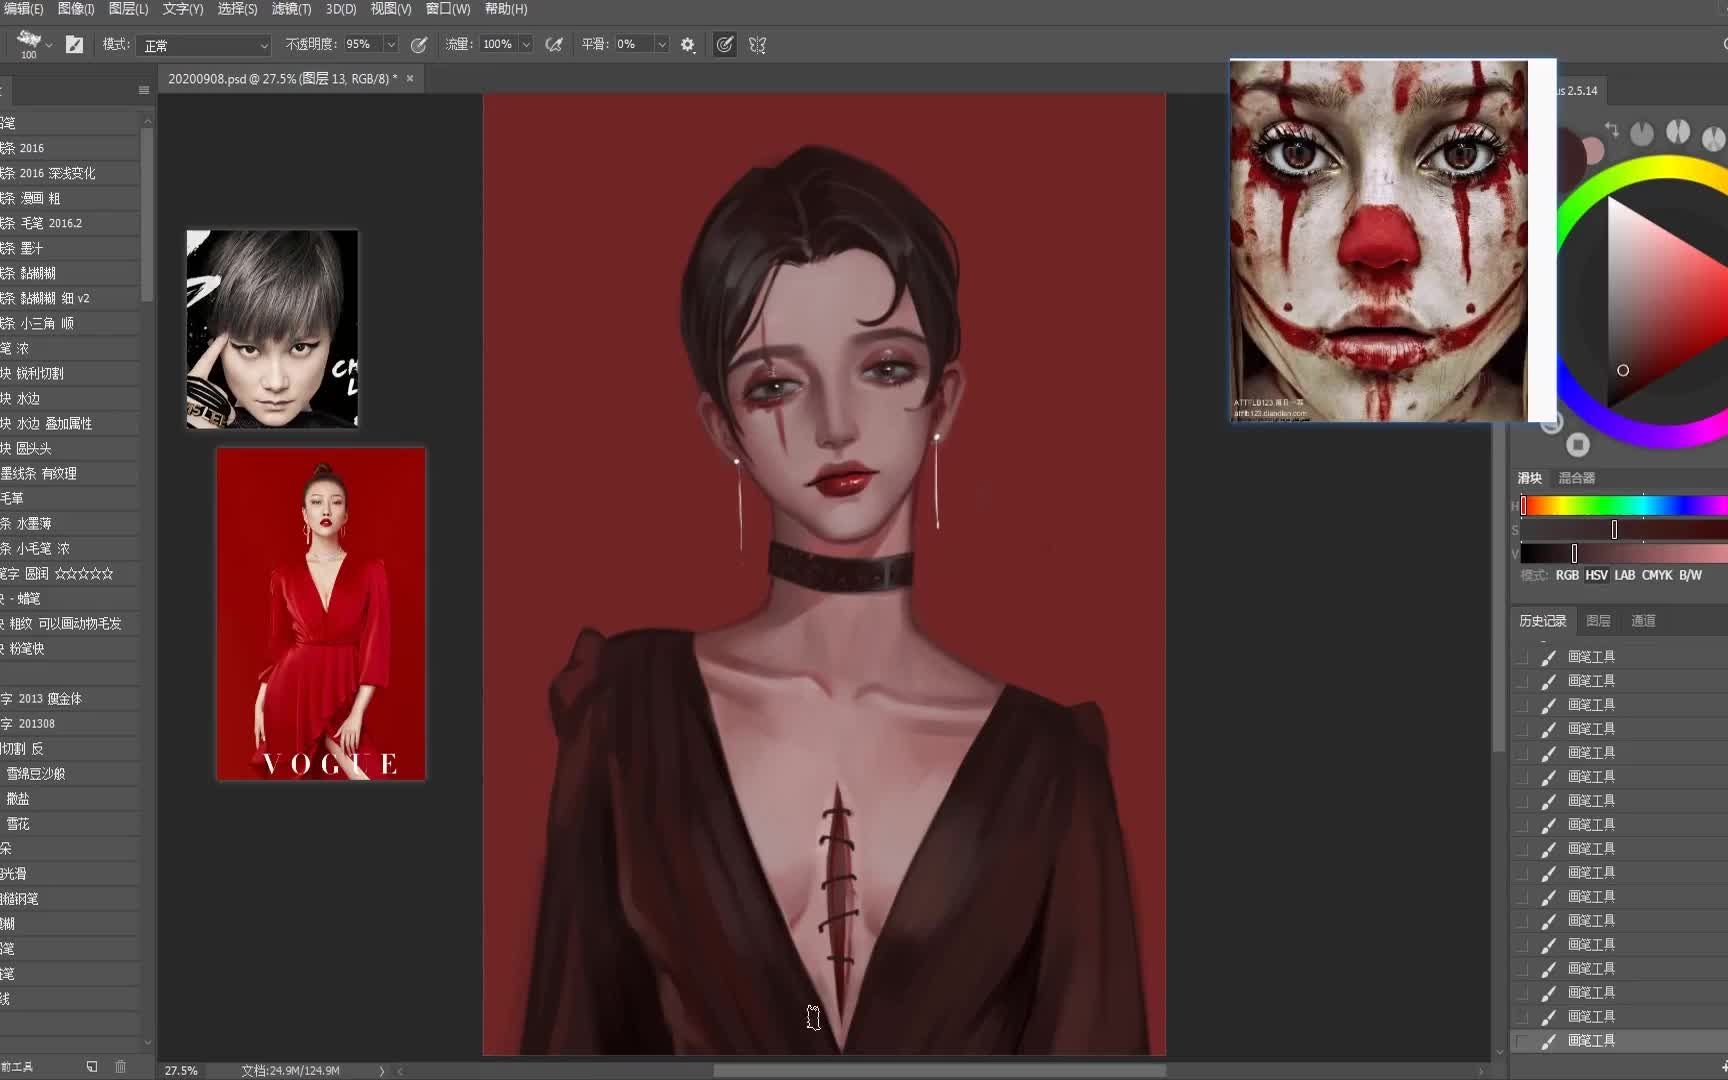1728x1080 pixels.
Task: Open 图层(L) menu
Action: 128,9
